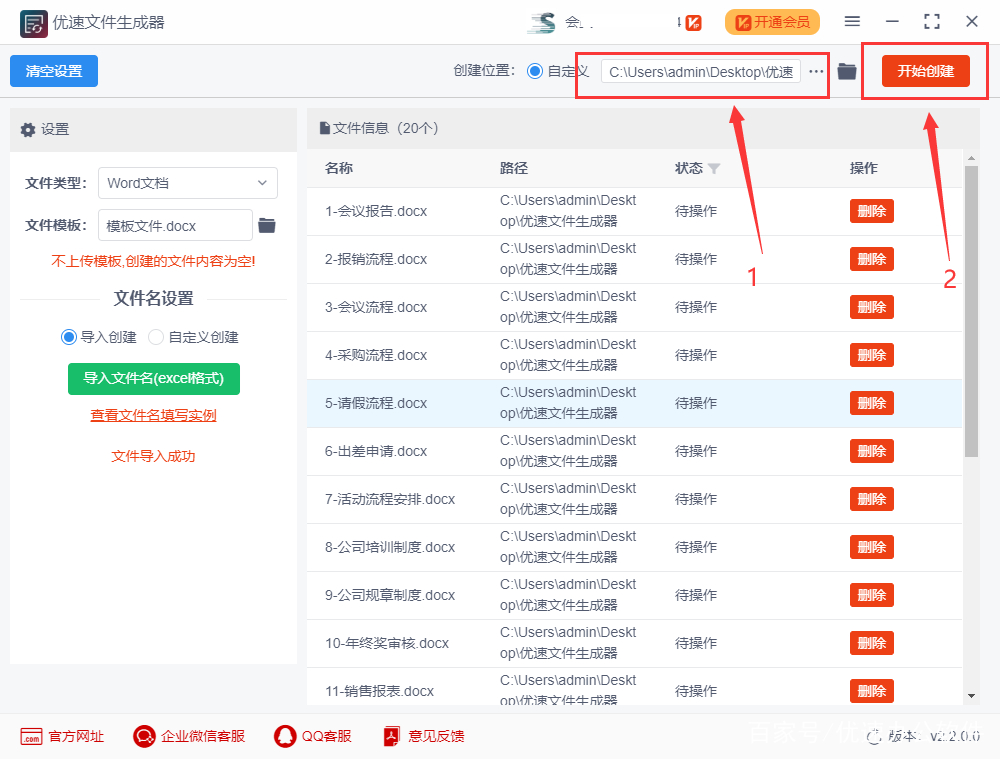1000x760 pixels.
Task: Click the fullscreen toggle icon
Action: tap(932, 22)
